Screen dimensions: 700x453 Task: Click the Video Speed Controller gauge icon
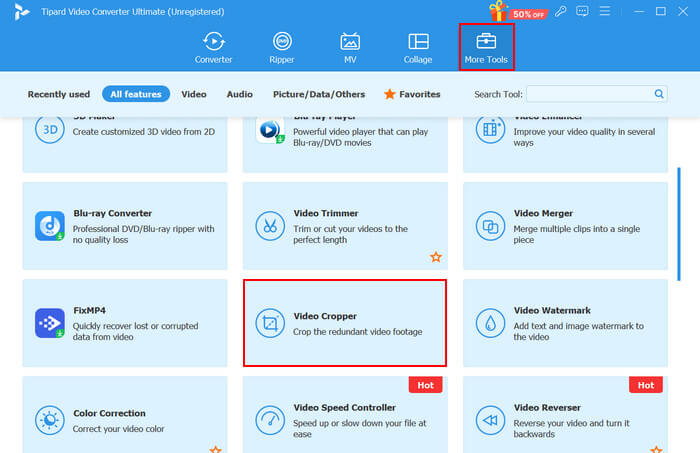coord(270,420)
